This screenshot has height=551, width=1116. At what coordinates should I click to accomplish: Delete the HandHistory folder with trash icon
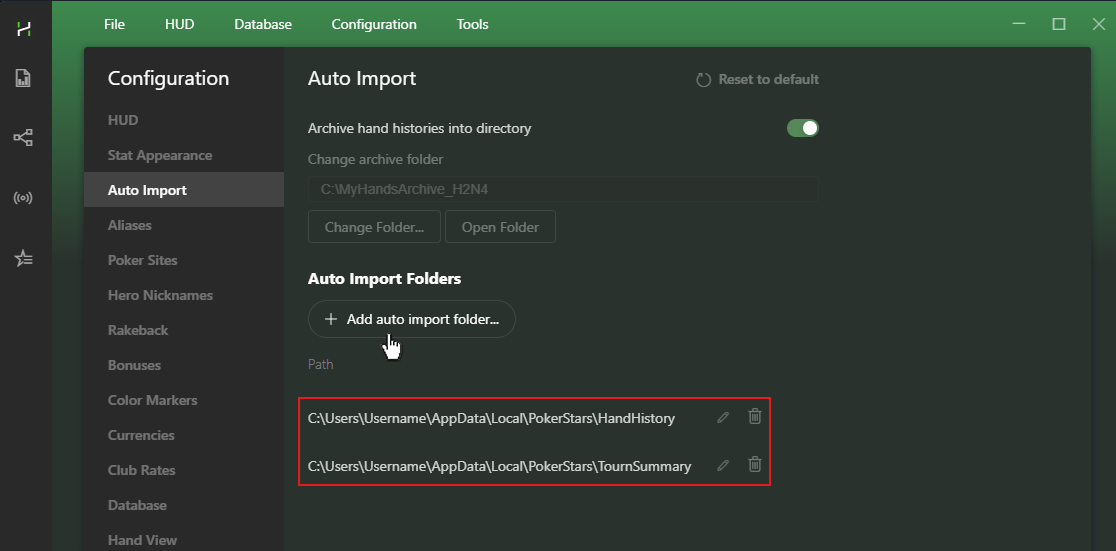click(x=755, y=416)
